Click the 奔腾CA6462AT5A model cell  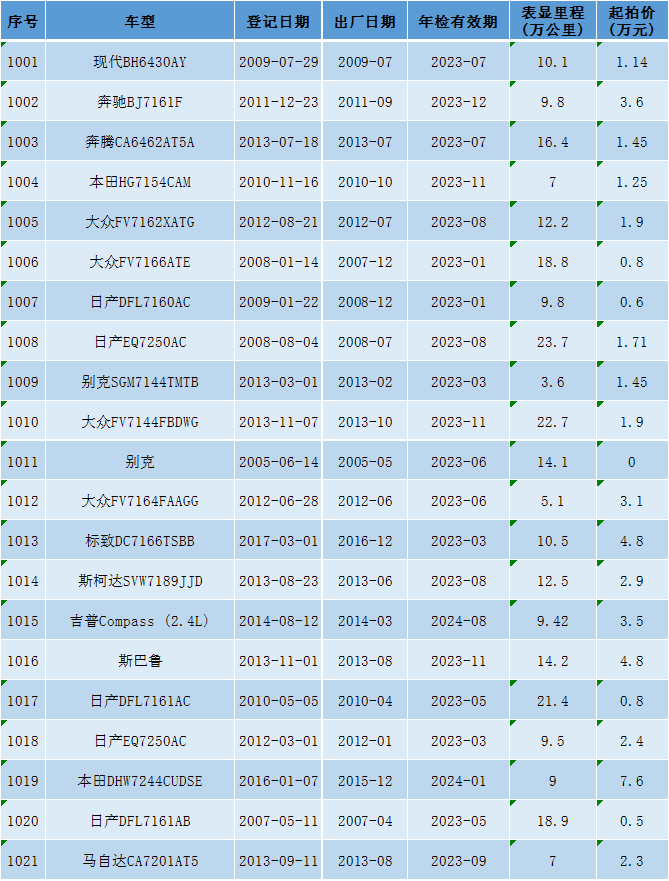pyautogui.click(x=140, y=141)
